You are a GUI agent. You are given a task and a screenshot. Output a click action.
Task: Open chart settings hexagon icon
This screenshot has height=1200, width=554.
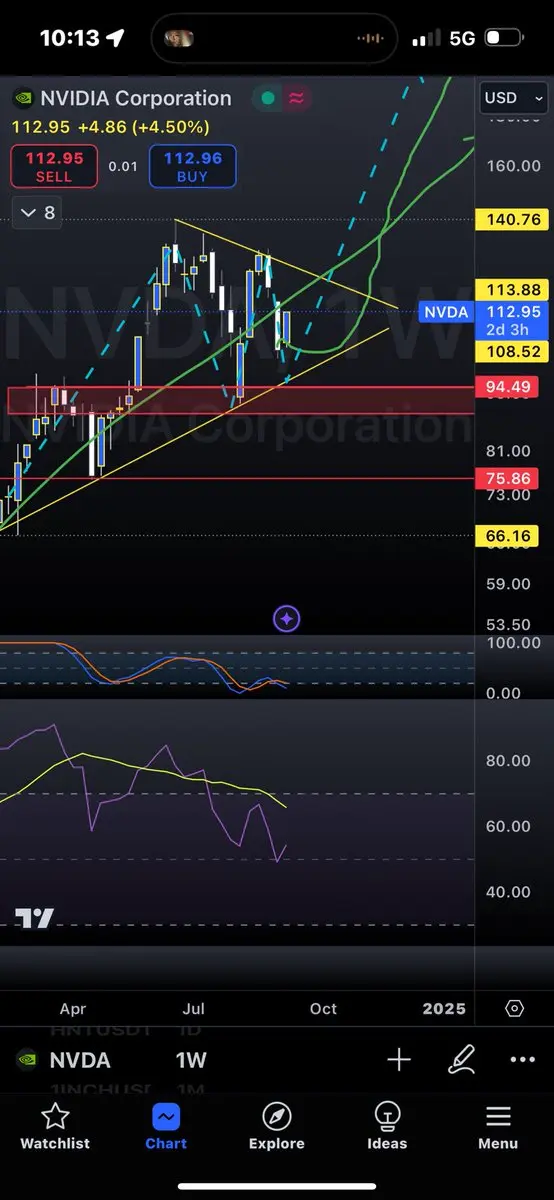[514, 1008]
